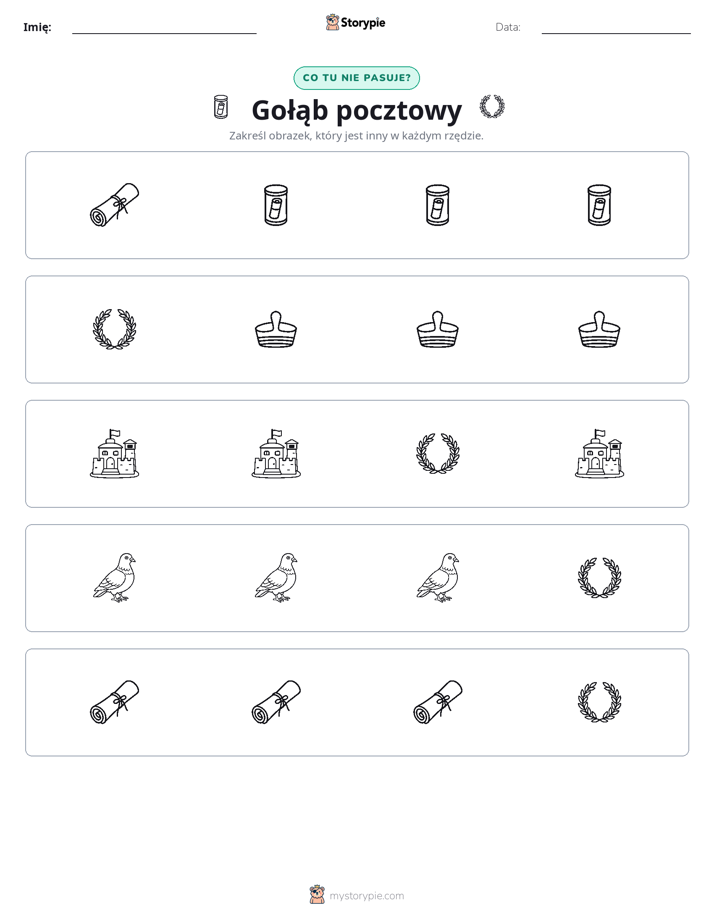Select the laurel wreath in the second row
Viewport: 714px width, 924px height.
(x=114, y=329)
